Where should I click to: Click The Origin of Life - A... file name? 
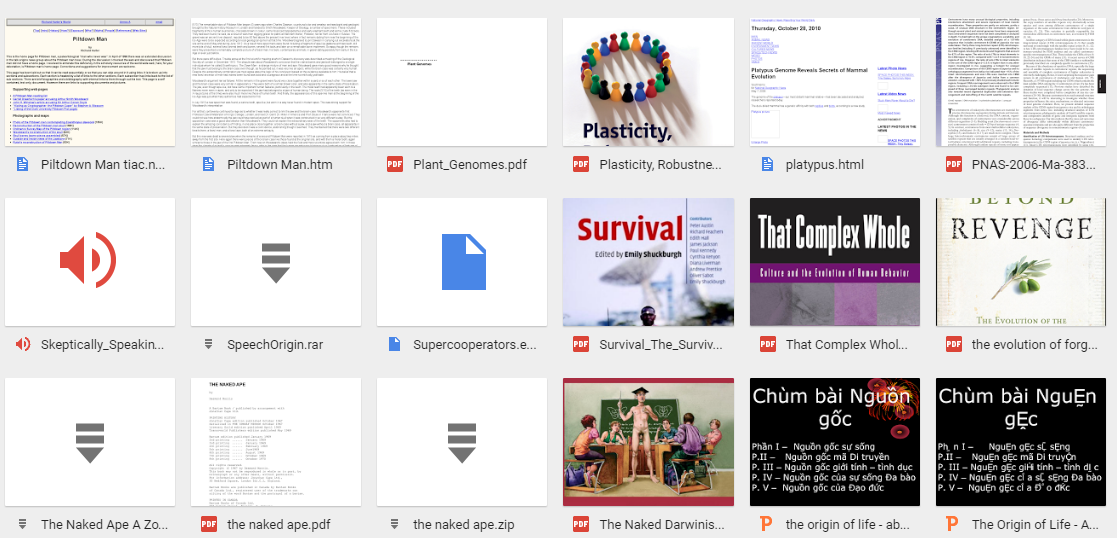tap(1036, 524)
